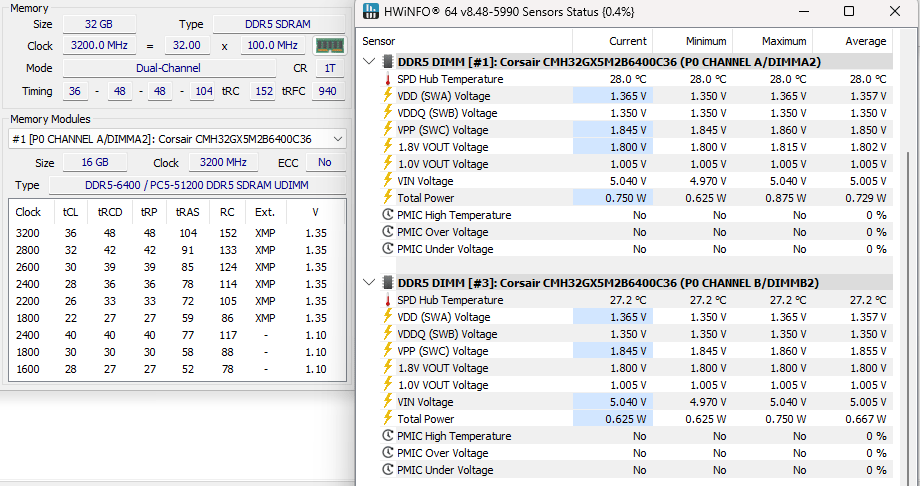Click lightning icon for DIMM #1 1.8V VOUT Voltage
The image size is (920, 486).
388,147
